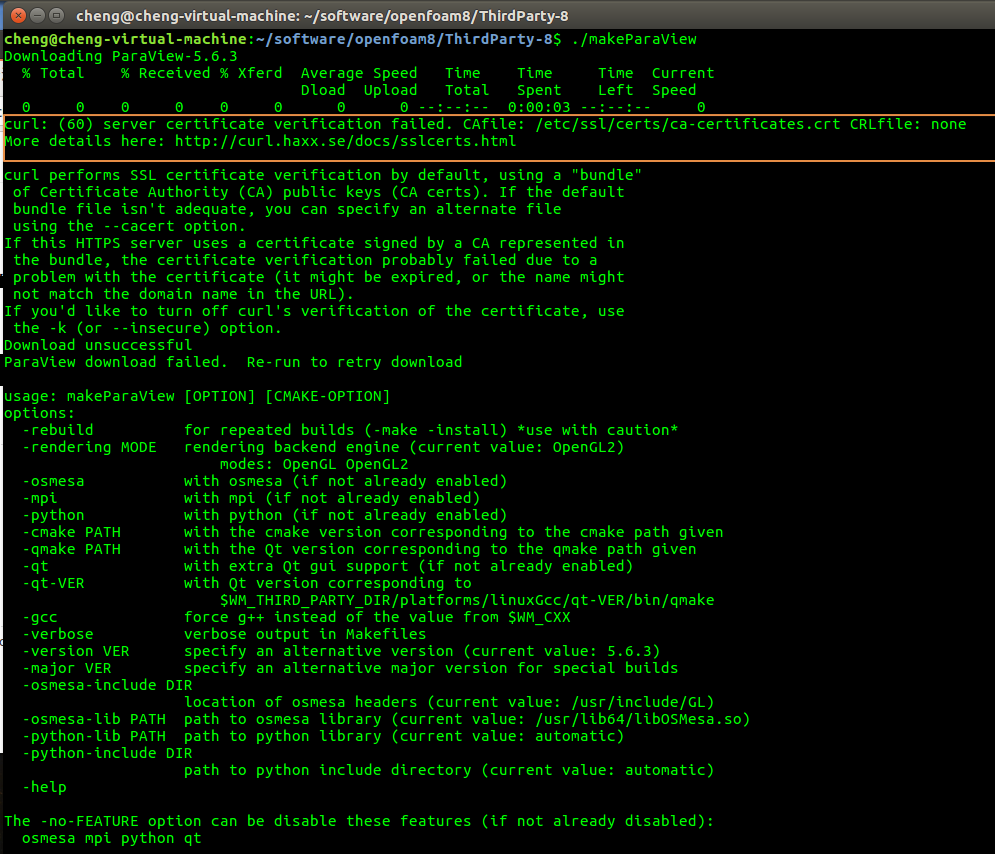This screenshot has width=995, height=854.
Task: Click the -osmesa-lib PATH option
Action: [x=94, y=719]
